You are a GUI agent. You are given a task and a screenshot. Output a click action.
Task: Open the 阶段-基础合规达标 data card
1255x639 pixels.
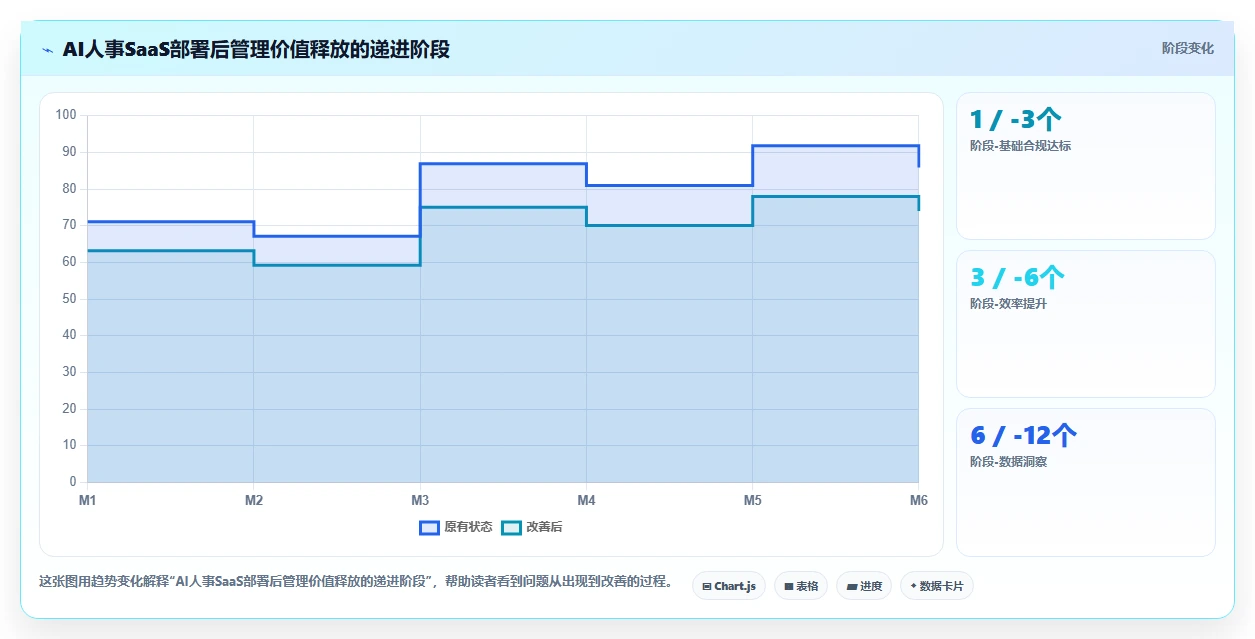pos(1086,166)
